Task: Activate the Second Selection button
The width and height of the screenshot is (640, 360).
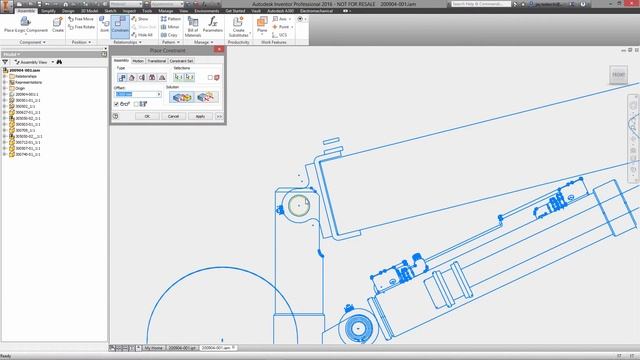Action: pyautogui.click(x=189, y=77)
